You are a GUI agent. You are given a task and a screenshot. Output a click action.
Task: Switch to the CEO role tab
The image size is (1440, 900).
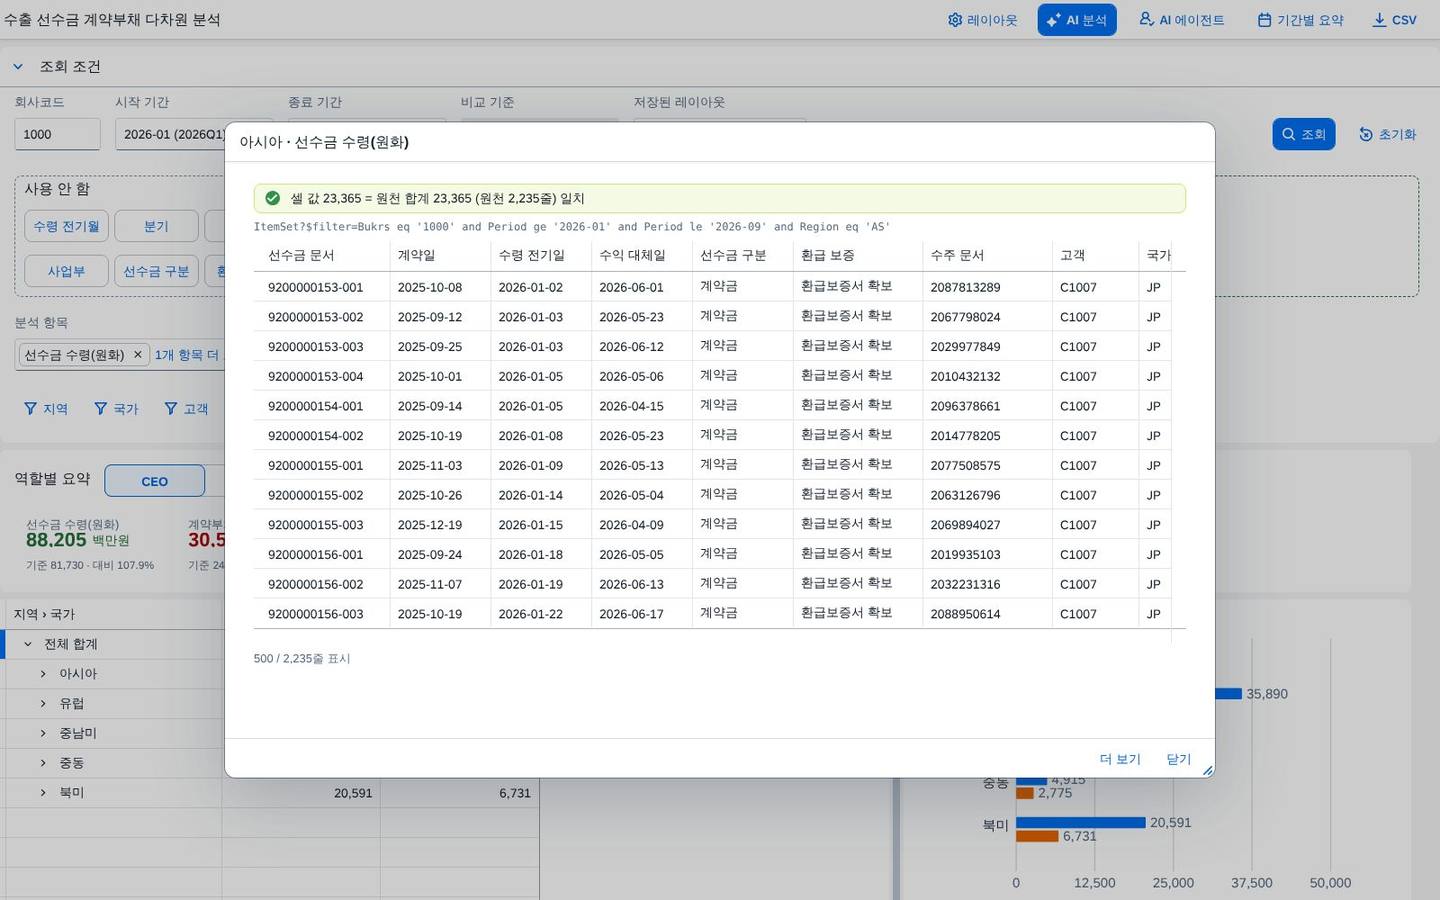154,481
